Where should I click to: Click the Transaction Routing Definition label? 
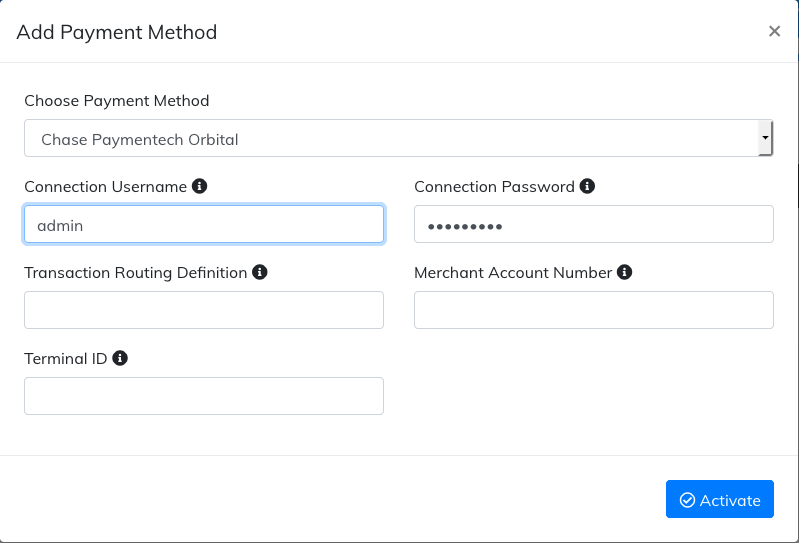pyautogui.click(x=136, y=273)
